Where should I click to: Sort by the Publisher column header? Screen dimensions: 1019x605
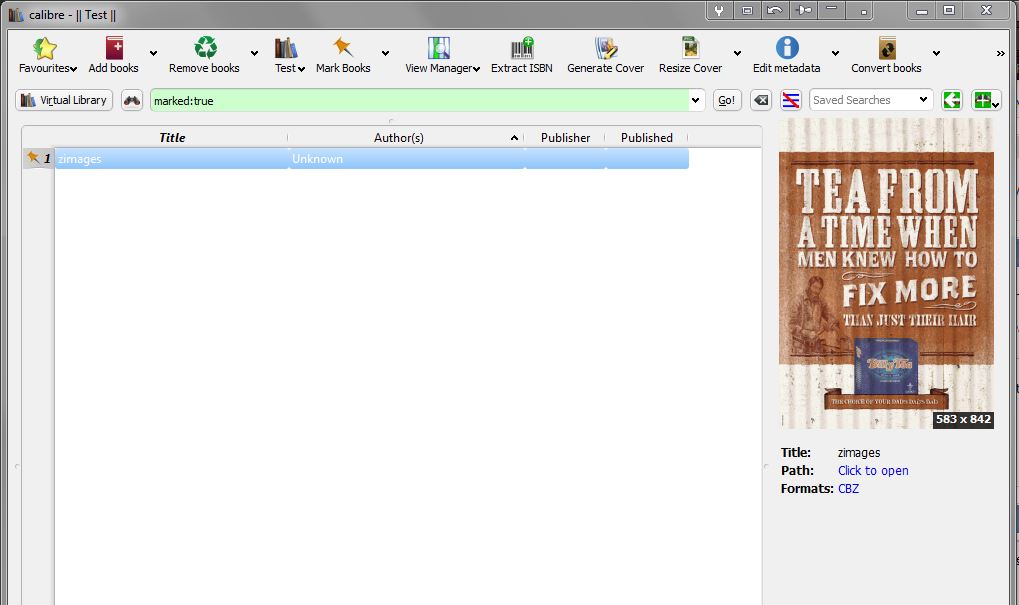pyautogui.click(x=565, y=137)
